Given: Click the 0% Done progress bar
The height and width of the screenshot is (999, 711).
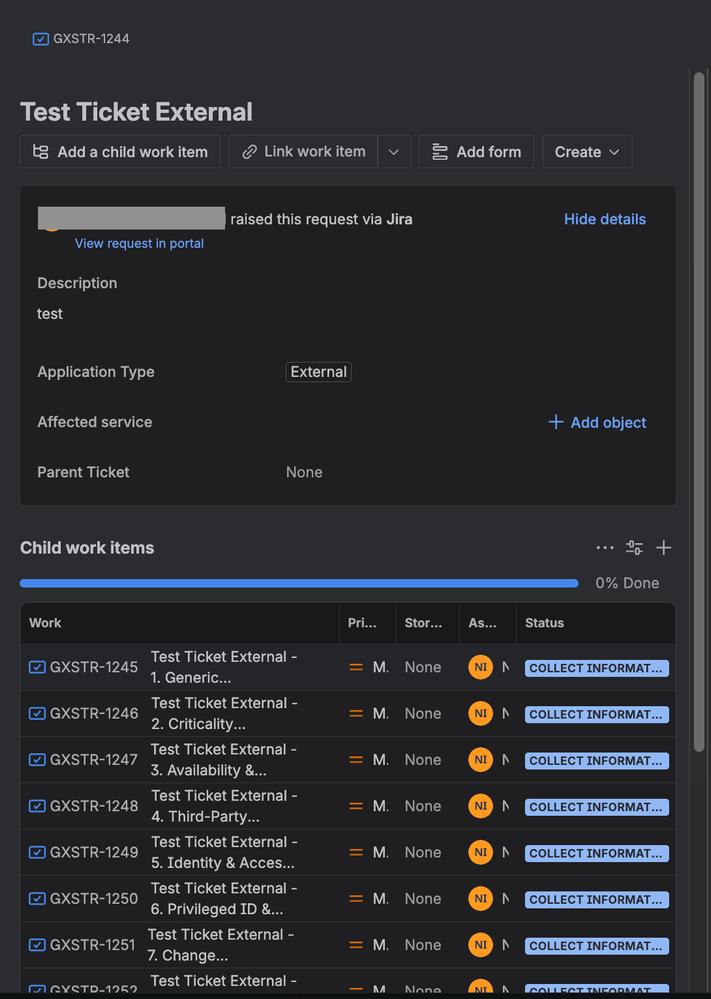Looking at the screenshot, I should click(299, 582).
